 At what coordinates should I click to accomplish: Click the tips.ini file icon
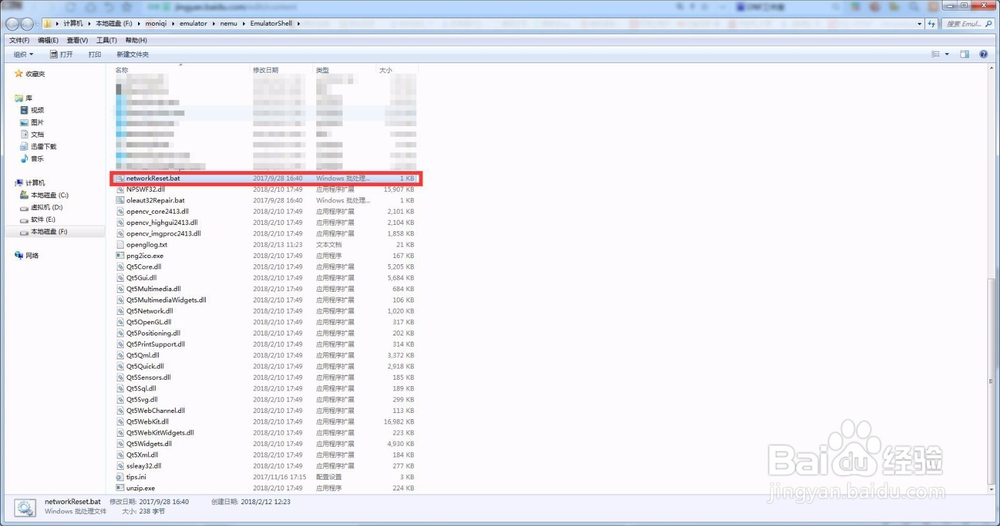coord(120,477)
